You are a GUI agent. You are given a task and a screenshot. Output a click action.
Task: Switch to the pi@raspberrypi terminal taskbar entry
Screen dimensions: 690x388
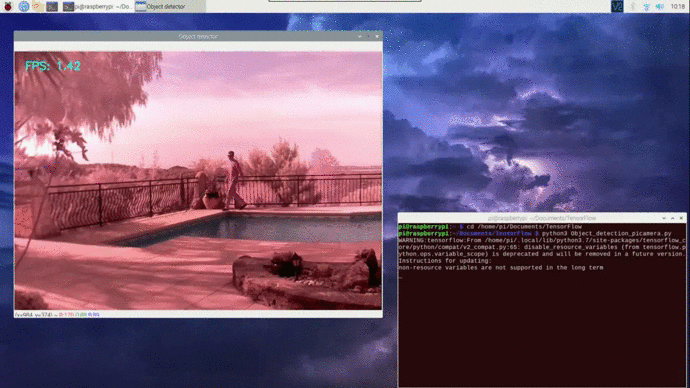point(97,6)
